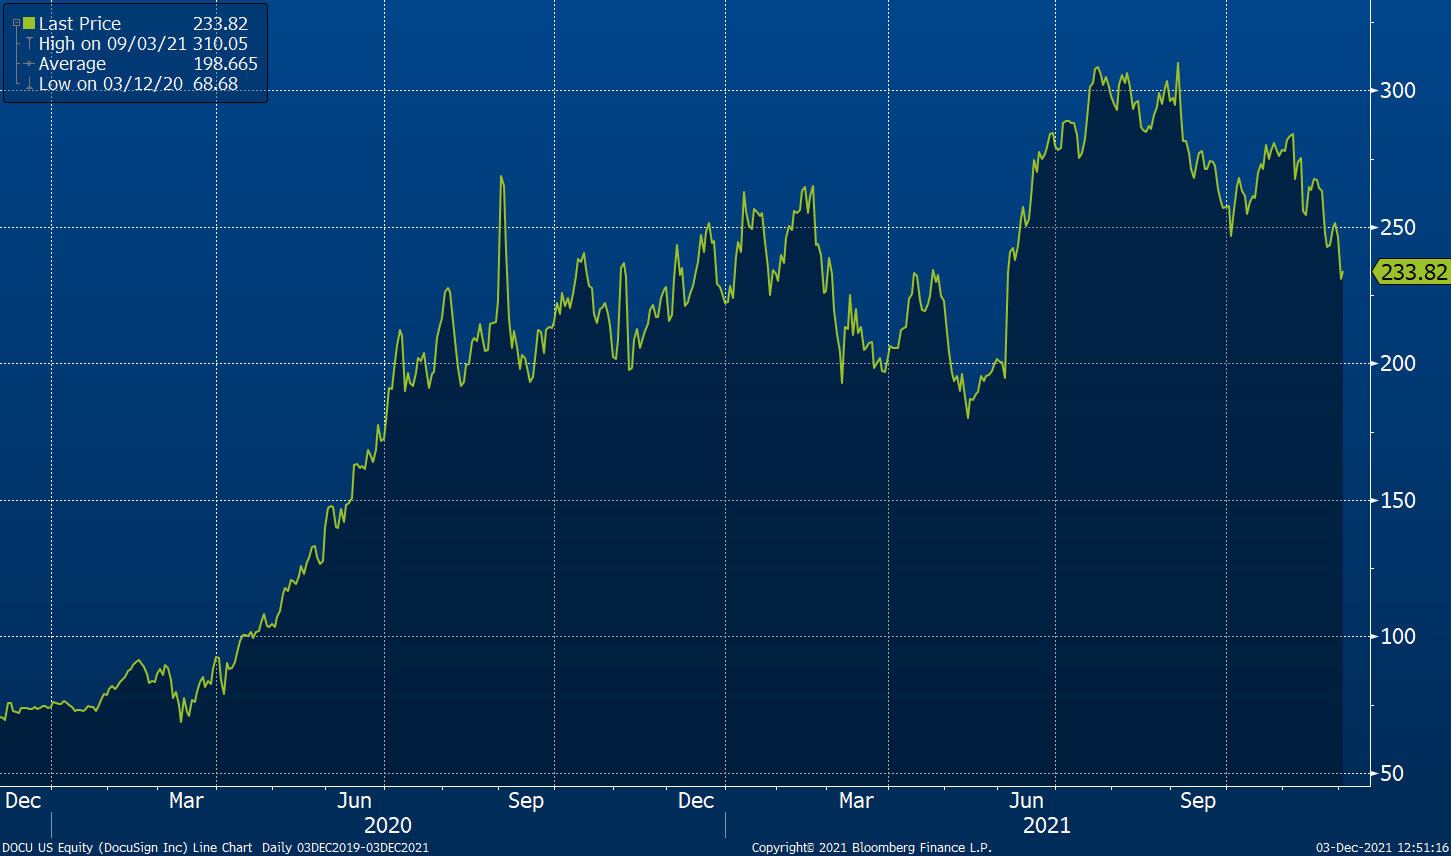Click the legend's 233.82 last price value
This screenshot has width=1451, height=856.
[220, 23]
